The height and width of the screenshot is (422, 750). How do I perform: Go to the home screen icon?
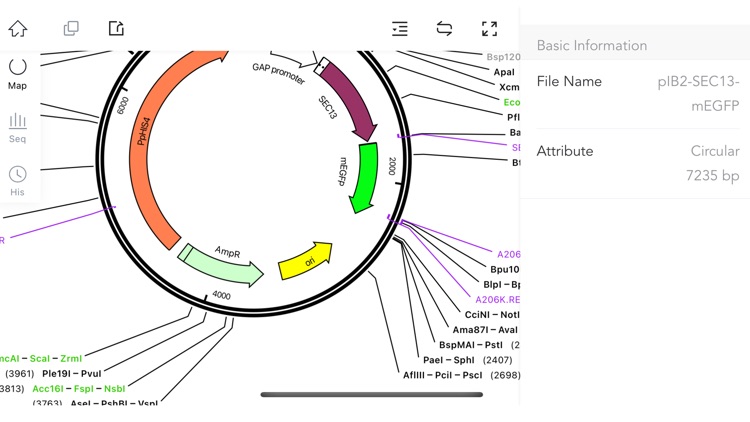[18, 29]
